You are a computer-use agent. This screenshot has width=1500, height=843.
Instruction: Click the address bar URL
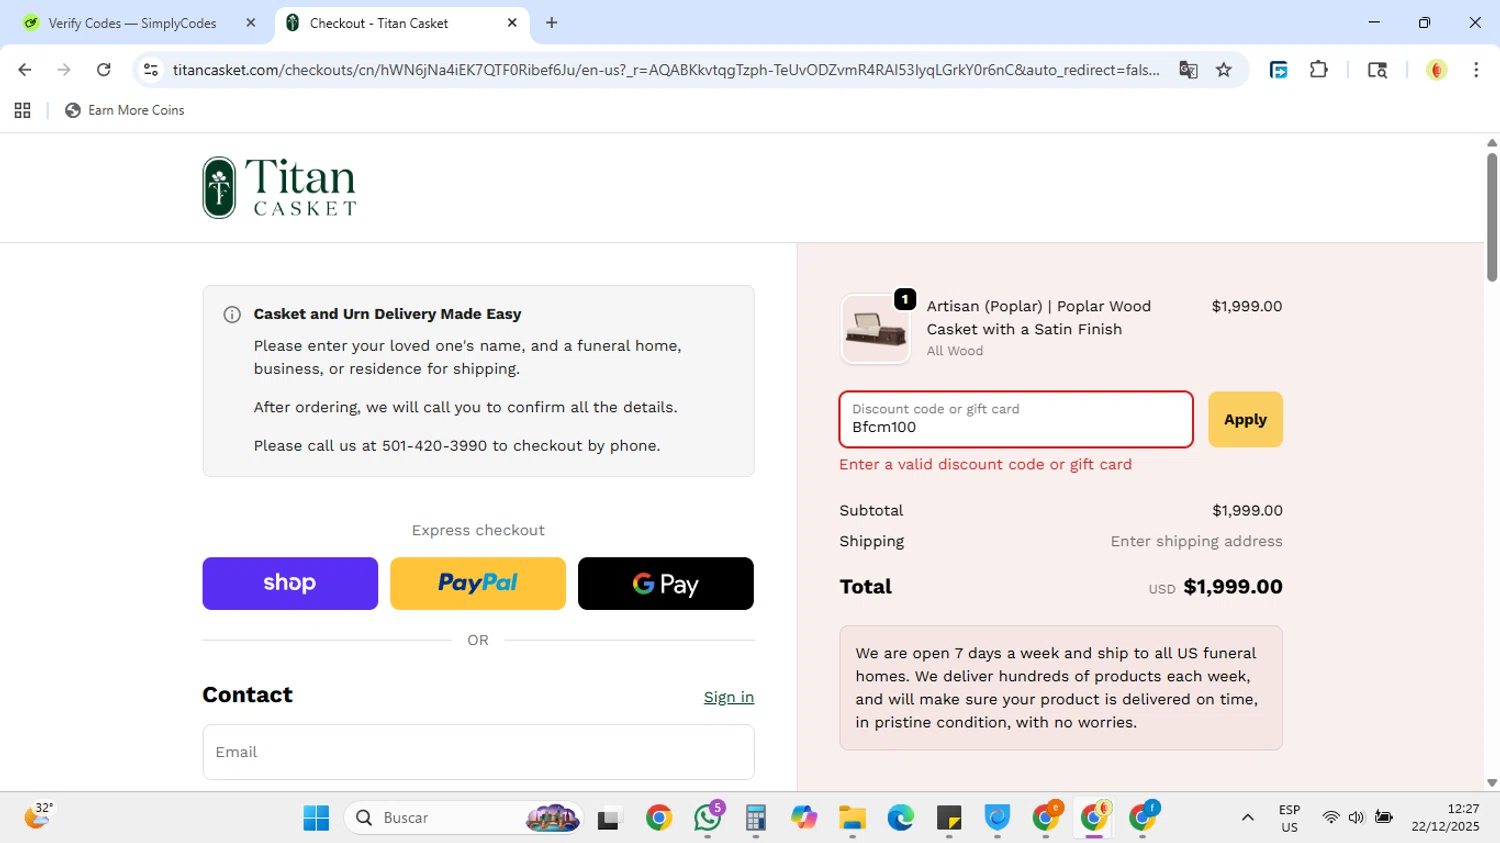click(665, 70)
